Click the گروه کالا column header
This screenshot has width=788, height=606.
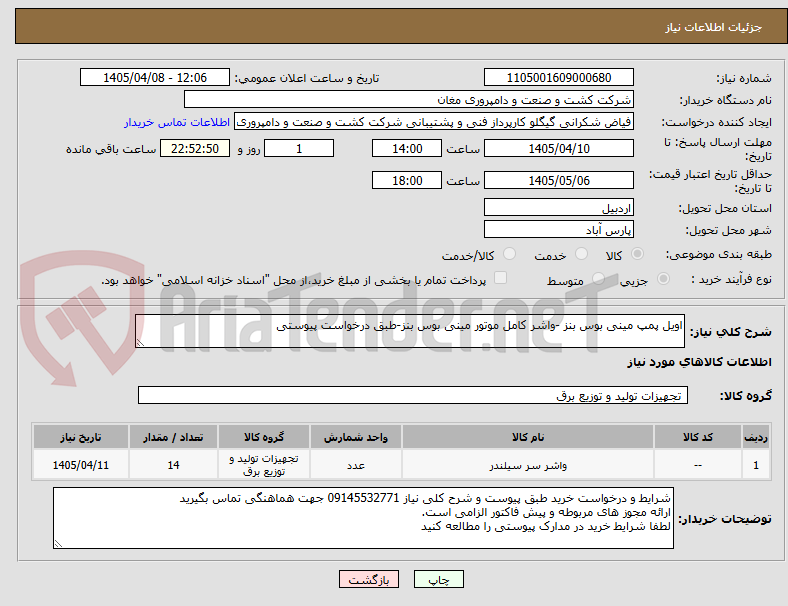[264, 437]
